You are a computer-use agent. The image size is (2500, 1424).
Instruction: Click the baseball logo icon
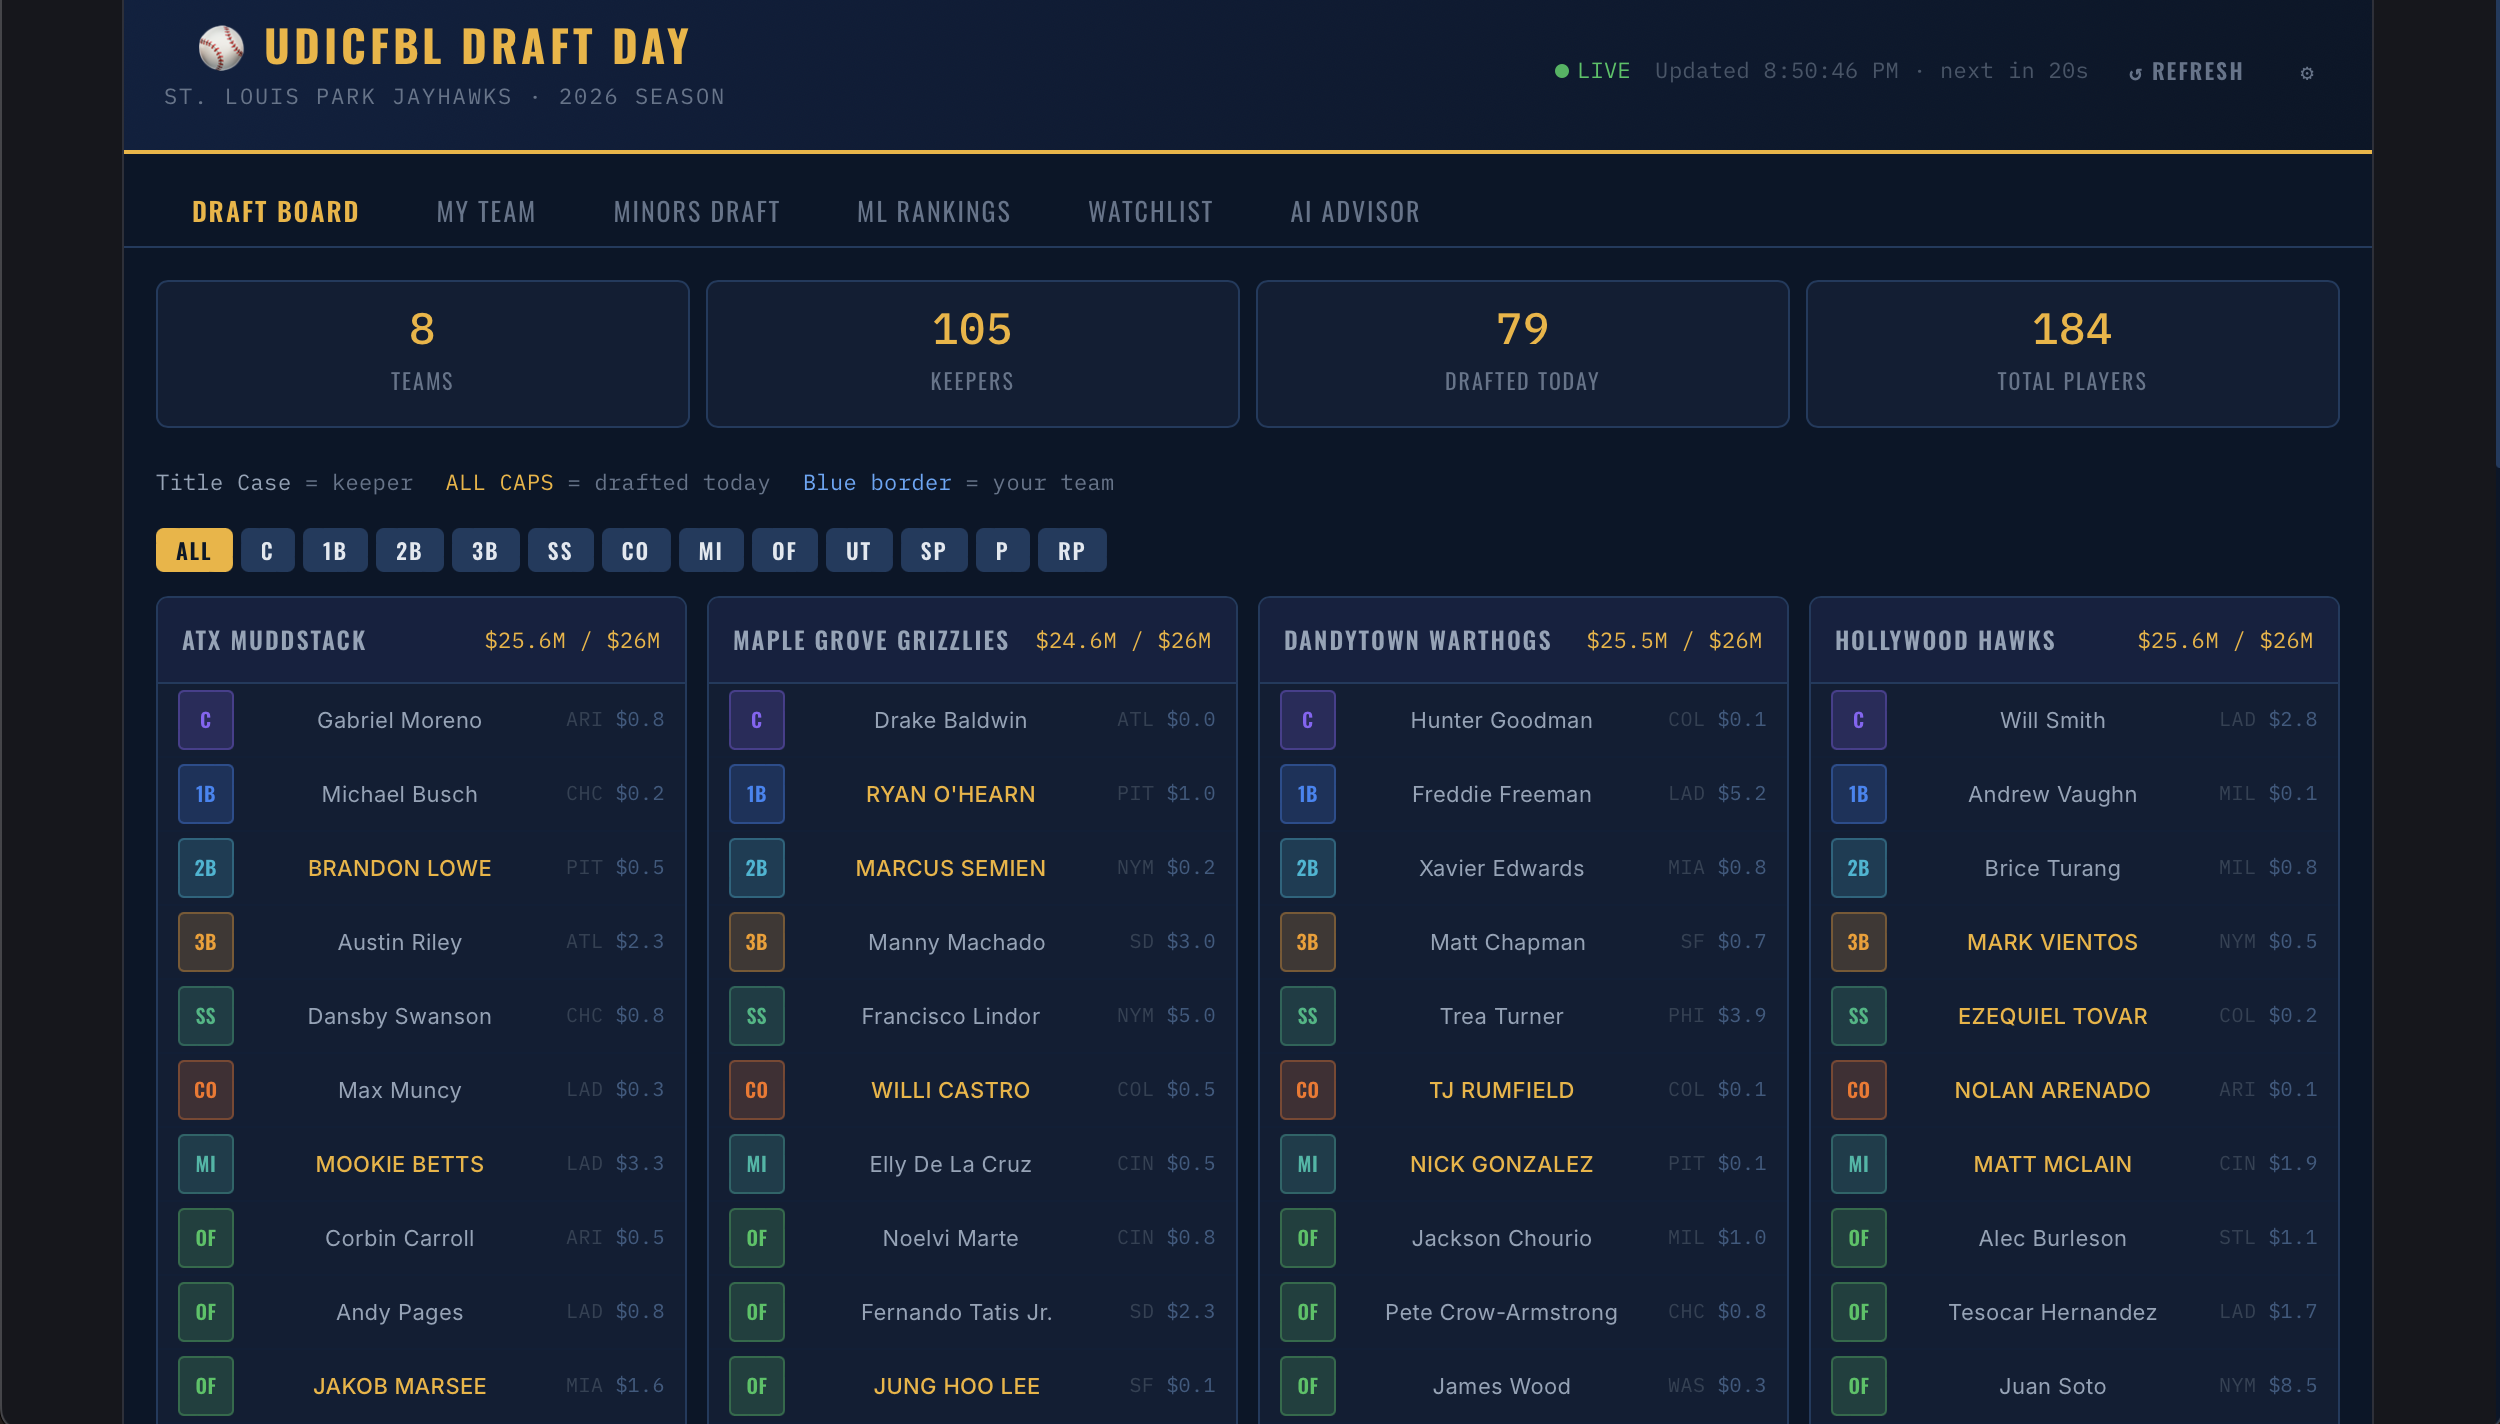click(x=221, y=47)
